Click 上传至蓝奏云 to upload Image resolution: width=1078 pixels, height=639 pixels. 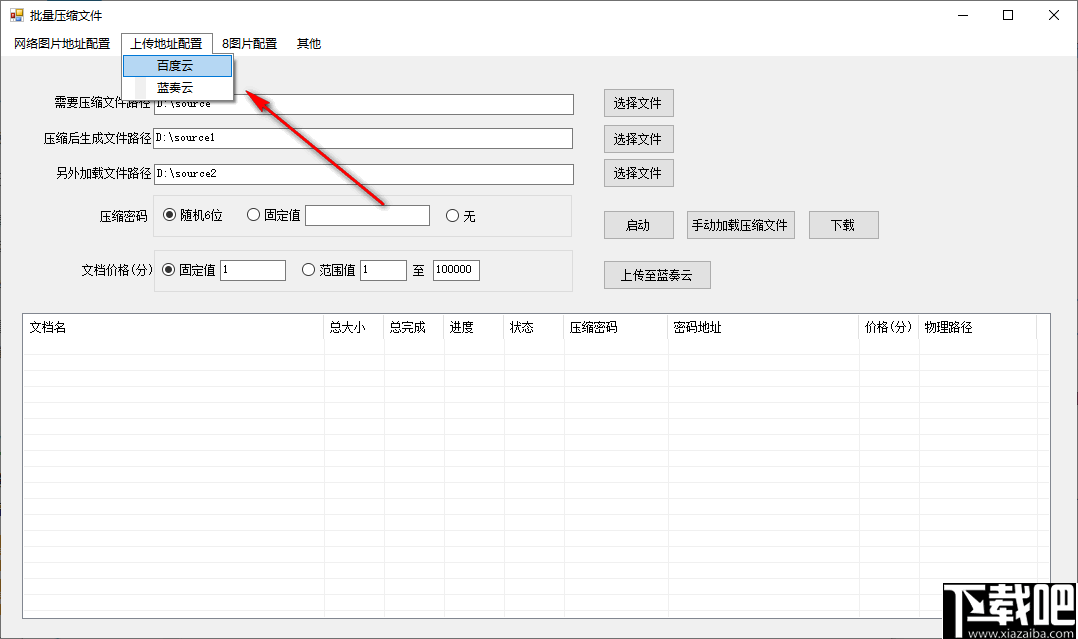click(657, 274)
